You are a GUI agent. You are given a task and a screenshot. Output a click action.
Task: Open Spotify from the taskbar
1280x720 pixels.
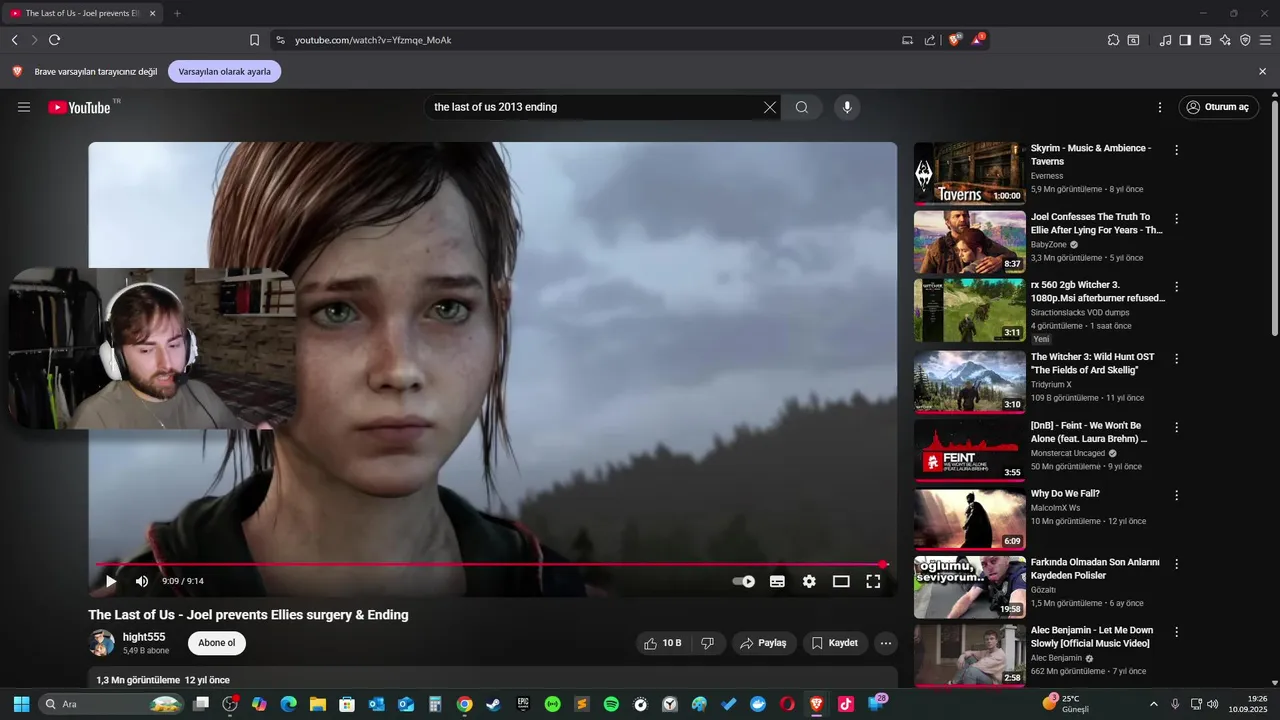coord(611,704)
